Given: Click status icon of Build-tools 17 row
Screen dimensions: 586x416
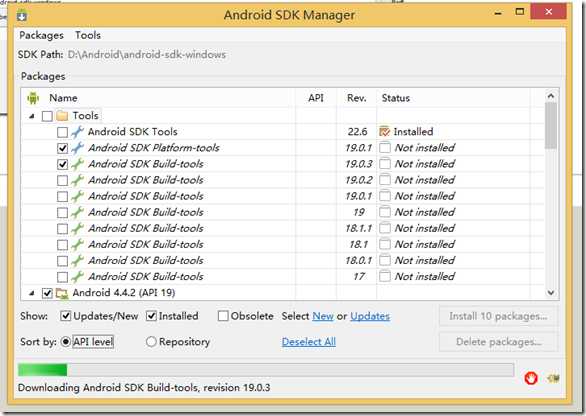Looking at the screenshot, I should 385,276.
